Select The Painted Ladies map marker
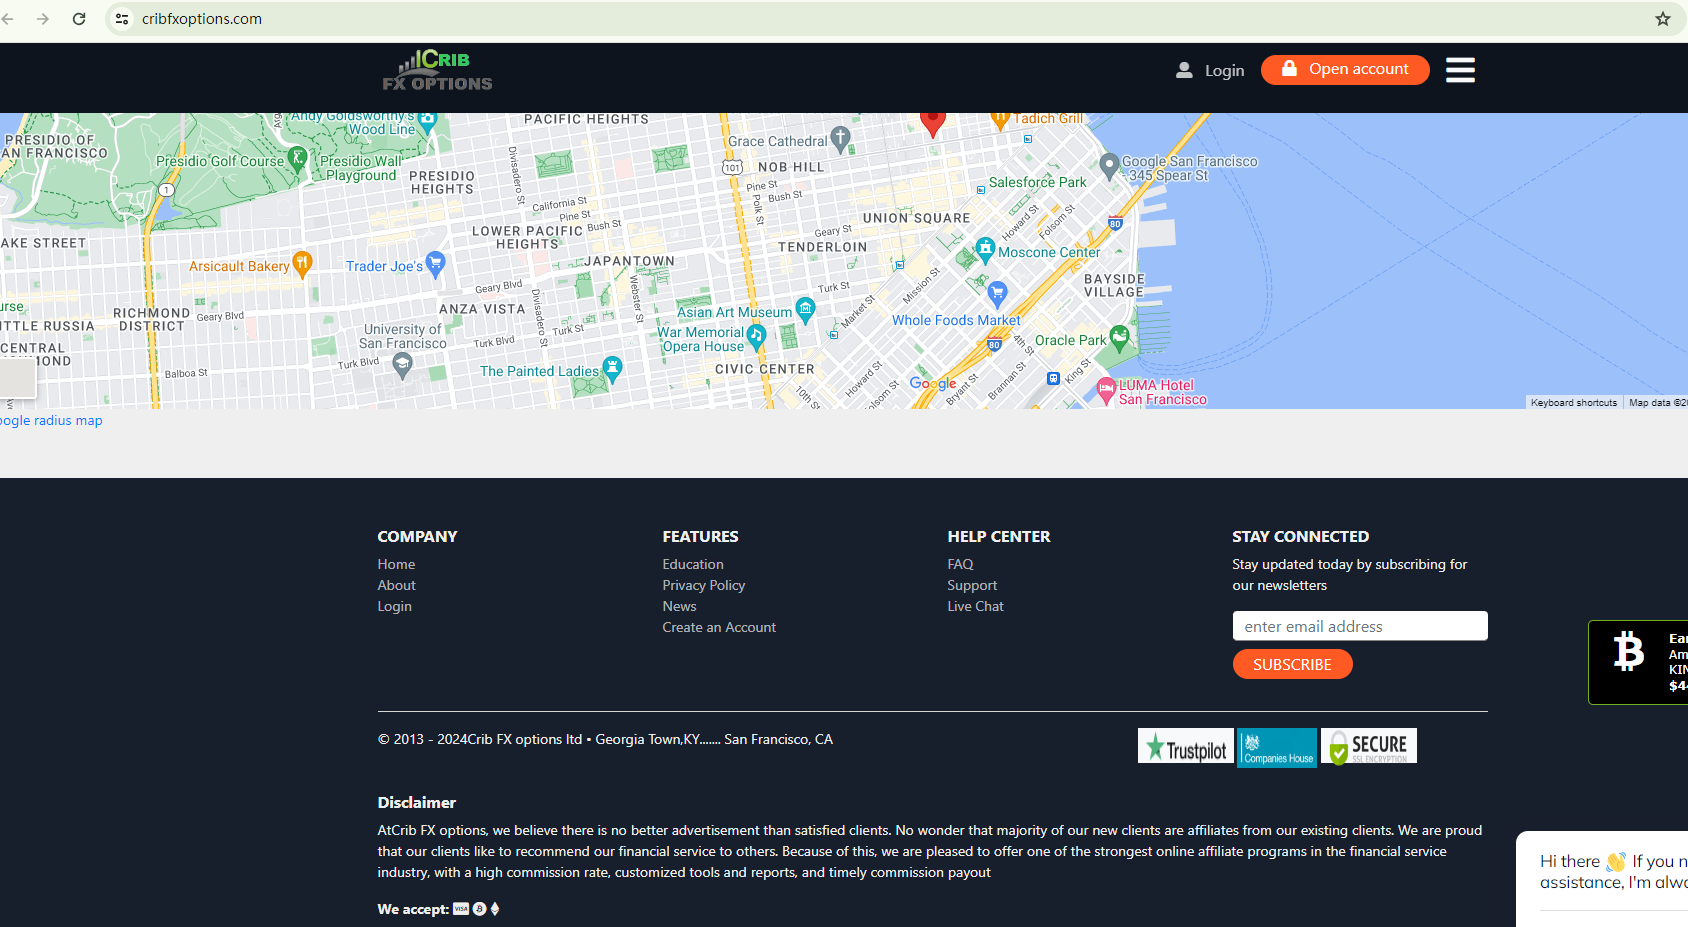 click(x=612, y=369)
